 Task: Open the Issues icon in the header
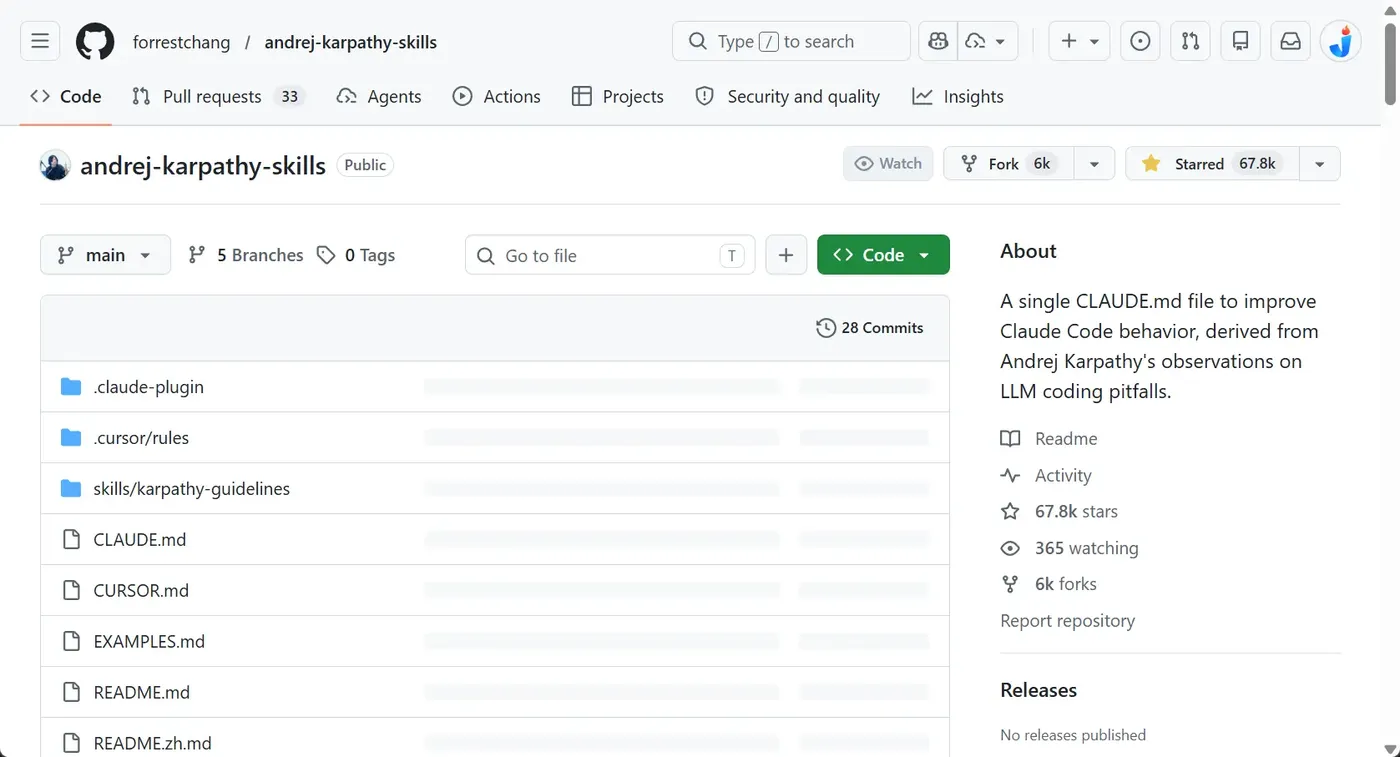pos(1140,41)
